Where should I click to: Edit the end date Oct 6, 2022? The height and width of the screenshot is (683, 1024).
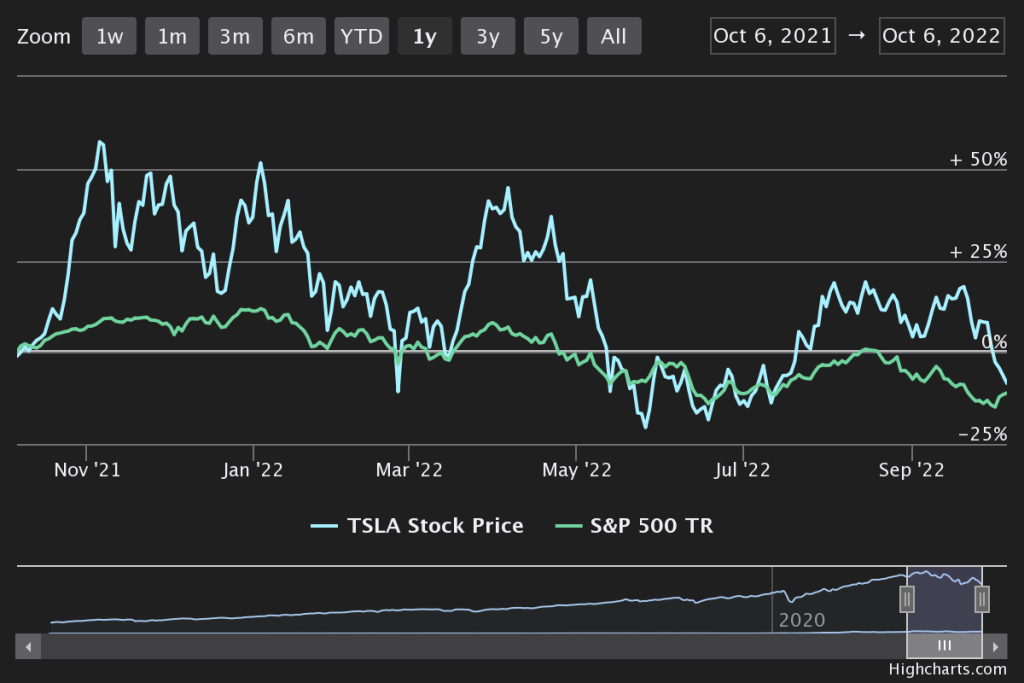942,36
